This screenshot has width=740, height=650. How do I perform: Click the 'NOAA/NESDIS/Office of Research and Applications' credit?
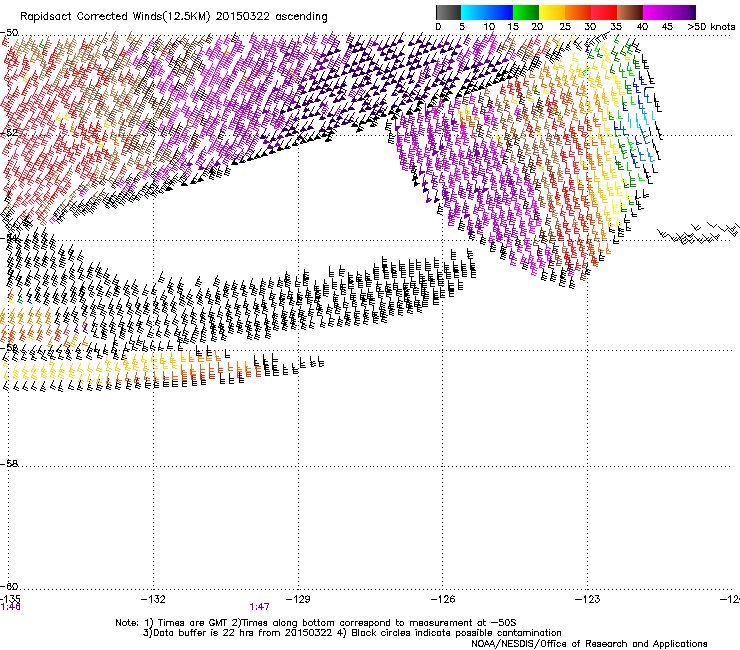[589, 644]
